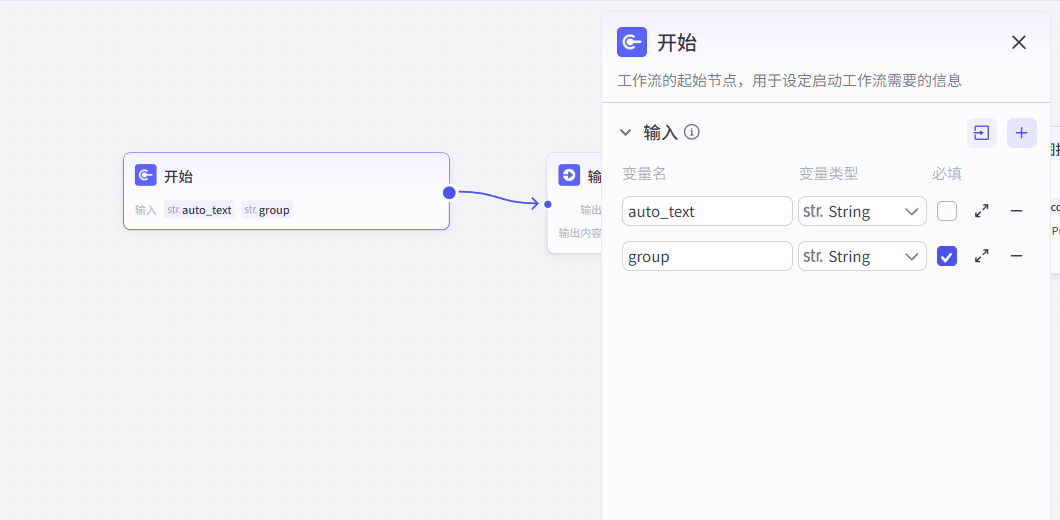
Task: Select the str. group tag on 开始 node
Action: click(x=267, y=210)
